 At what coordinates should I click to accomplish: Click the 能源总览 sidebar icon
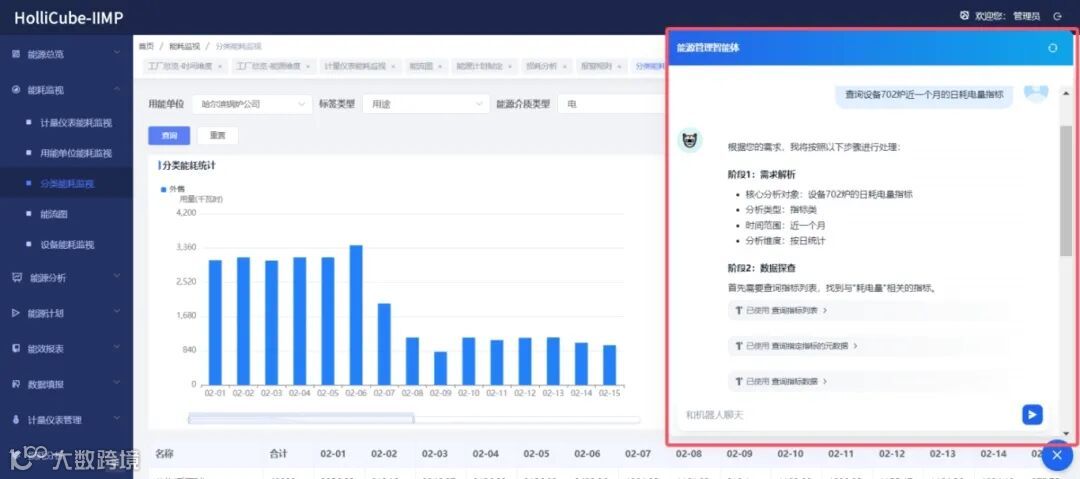[x=16, y=54]
